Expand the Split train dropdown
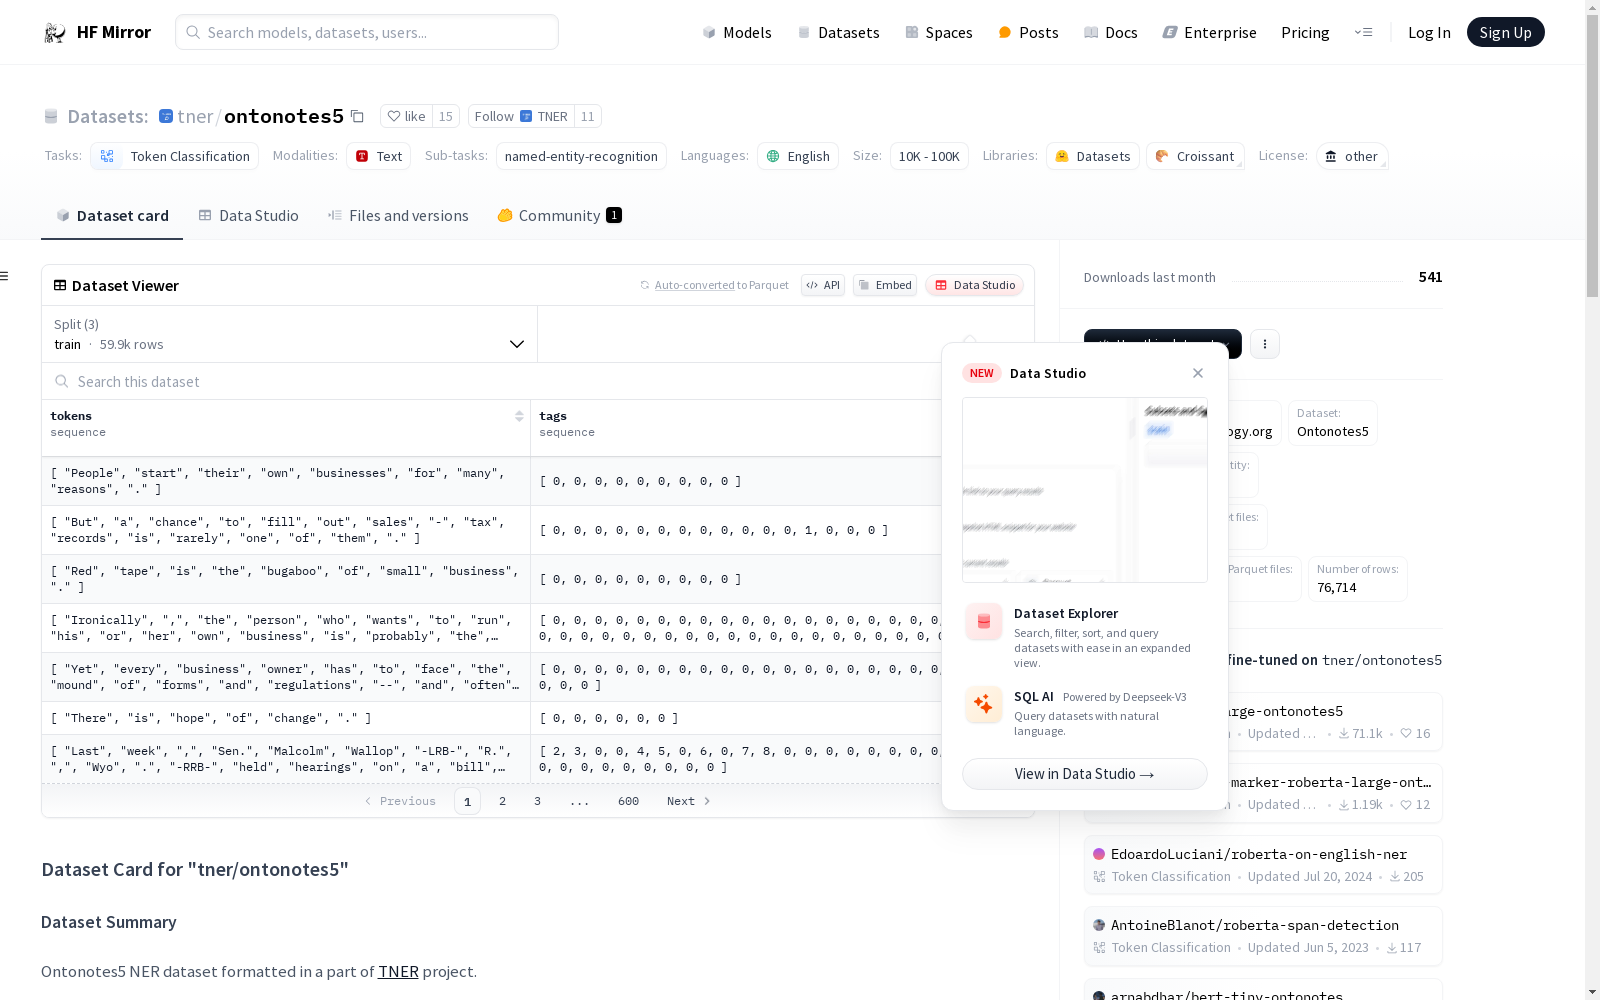The image size is (1600, 1000). pos(289,334)
